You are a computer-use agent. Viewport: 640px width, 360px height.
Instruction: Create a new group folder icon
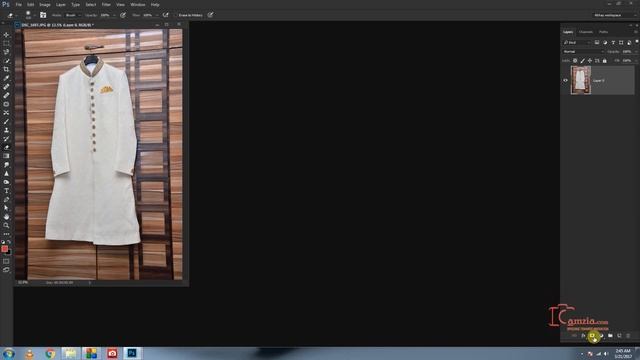click(x=610, y=336)
